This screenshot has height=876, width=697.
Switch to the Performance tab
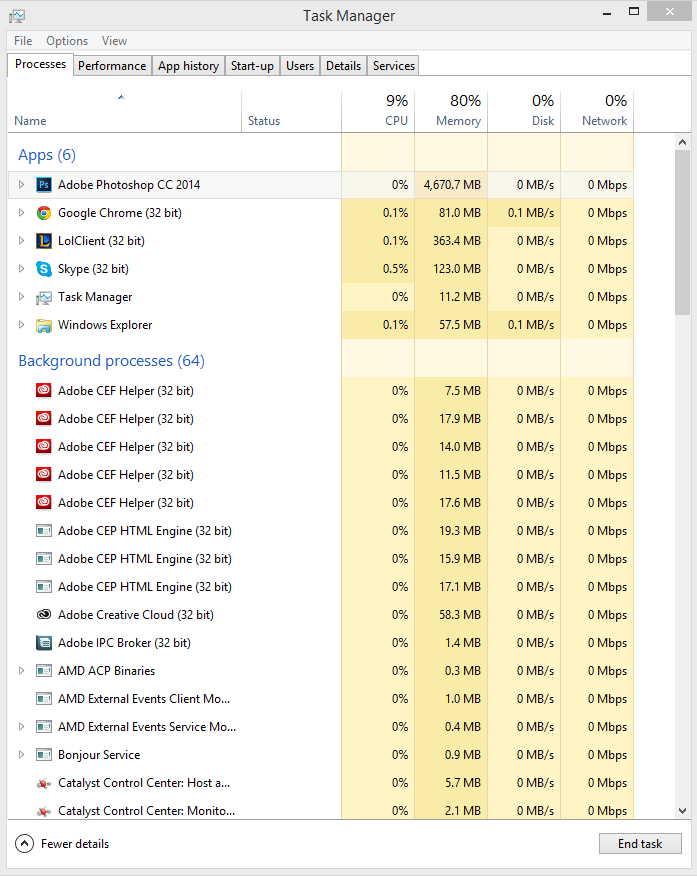point(112,66)
